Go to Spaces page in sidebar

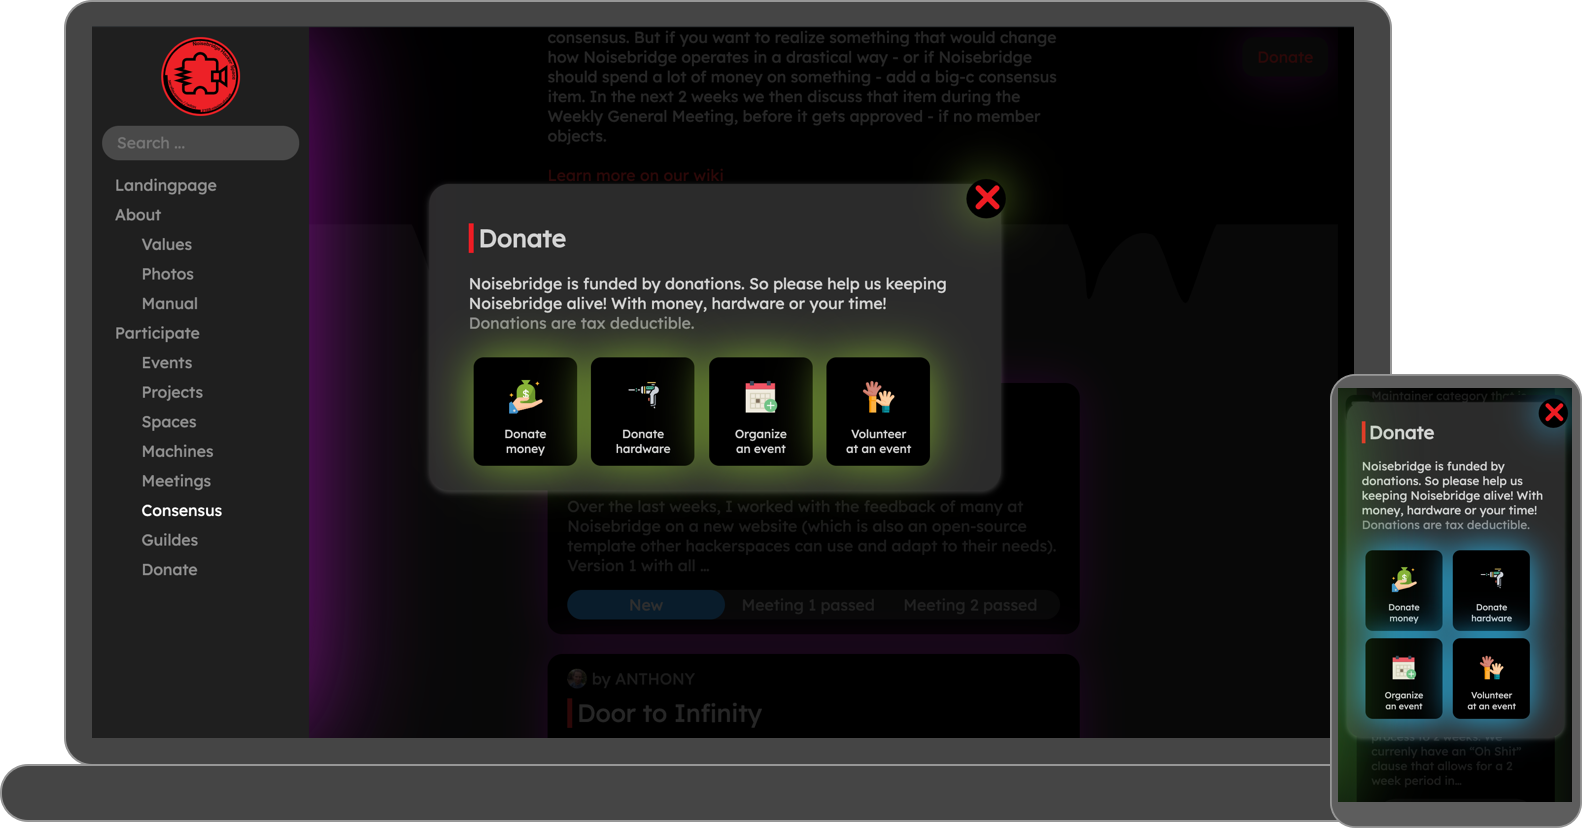(x=169, y=422)
